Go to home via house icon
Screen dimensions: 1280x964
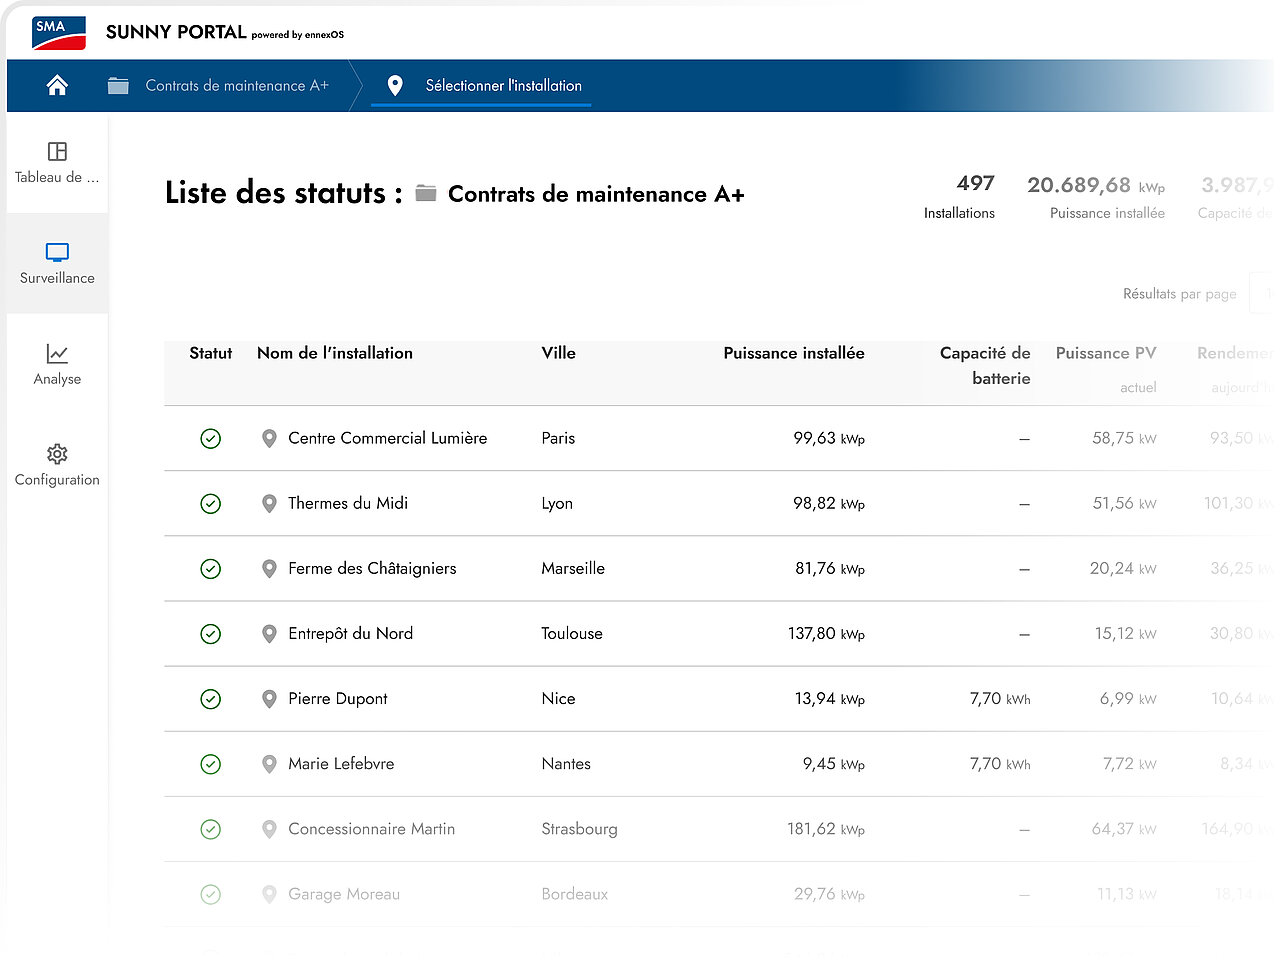57,86
